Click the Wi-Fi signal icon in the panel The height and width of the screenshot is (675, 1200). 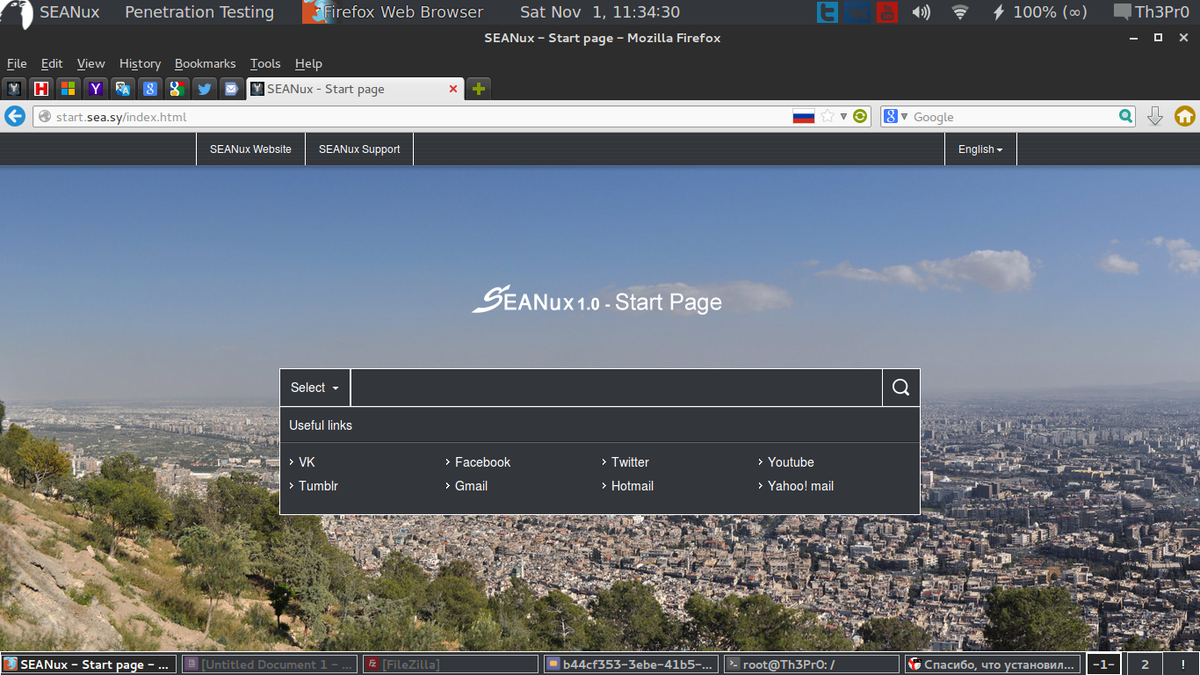[x=959, y=12]
